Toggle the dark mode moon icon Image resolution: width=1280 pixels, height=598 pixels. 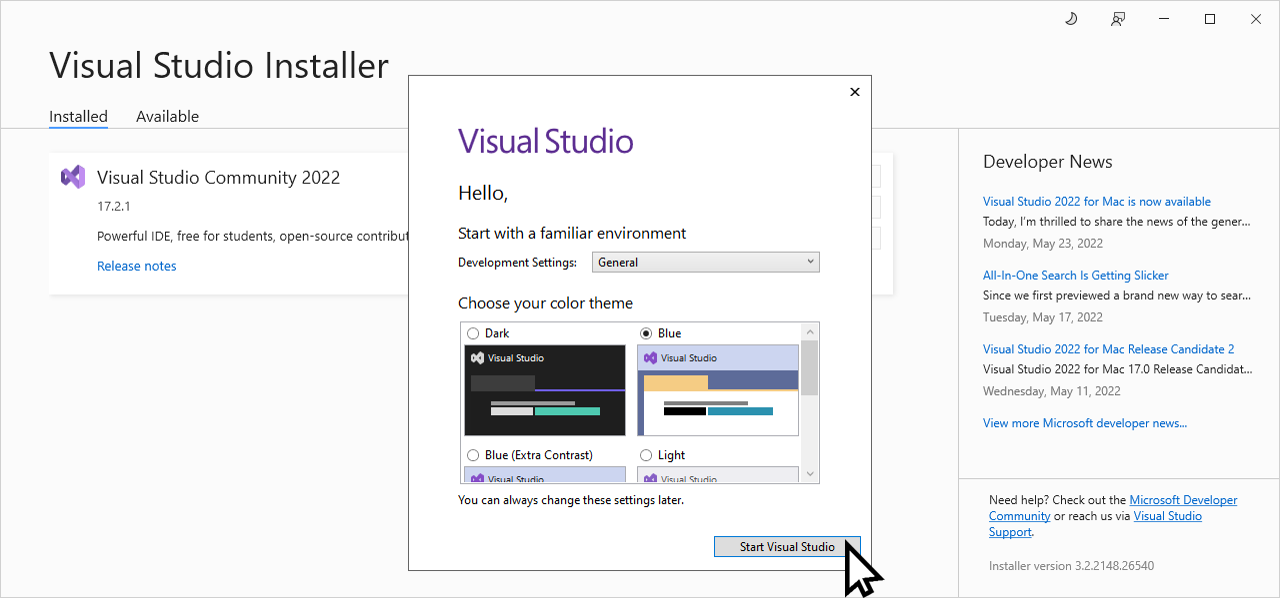(1071, 19)
